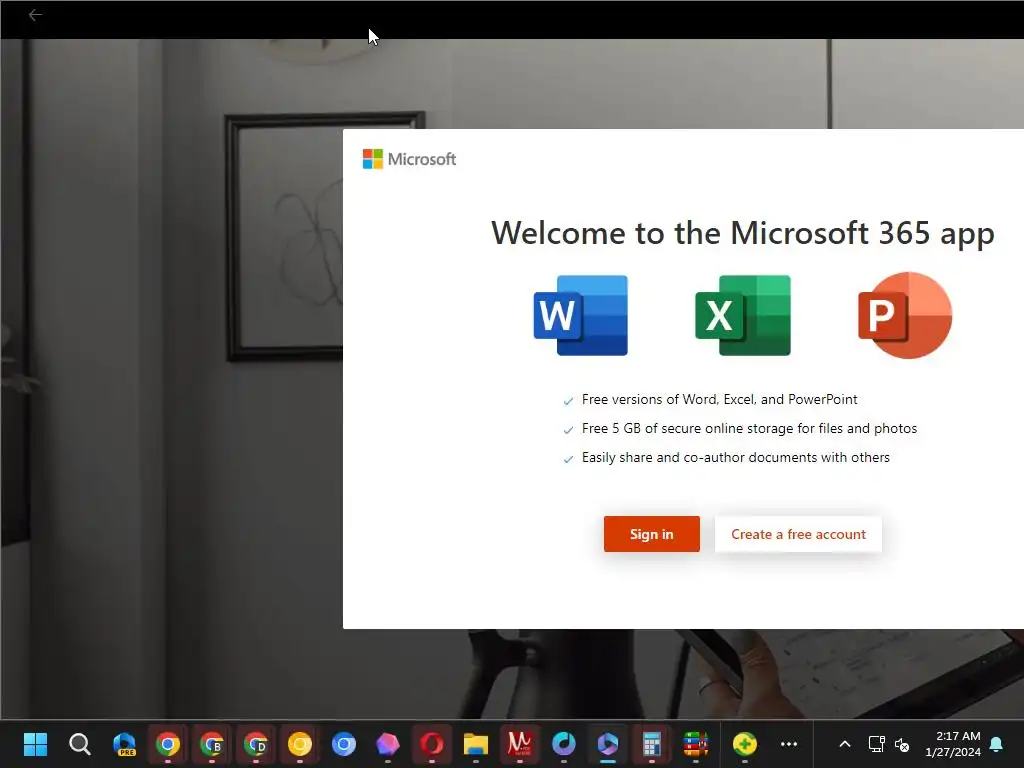Open the red M app in taskbar

520,744
